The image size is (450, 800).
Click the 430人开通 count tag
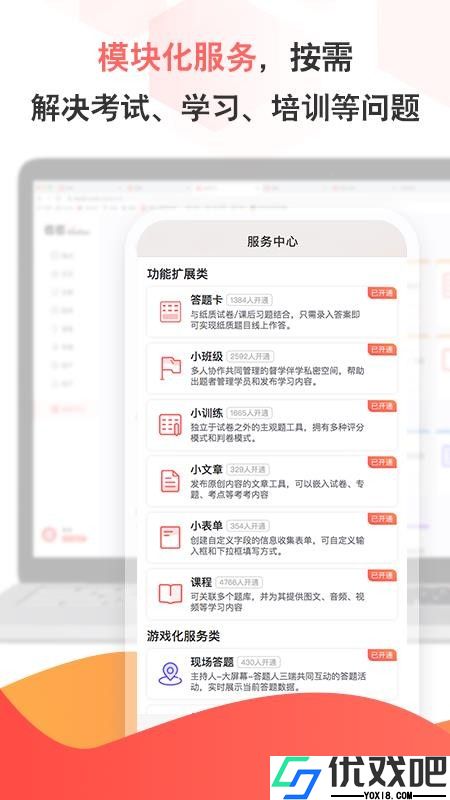click(259, 662)
